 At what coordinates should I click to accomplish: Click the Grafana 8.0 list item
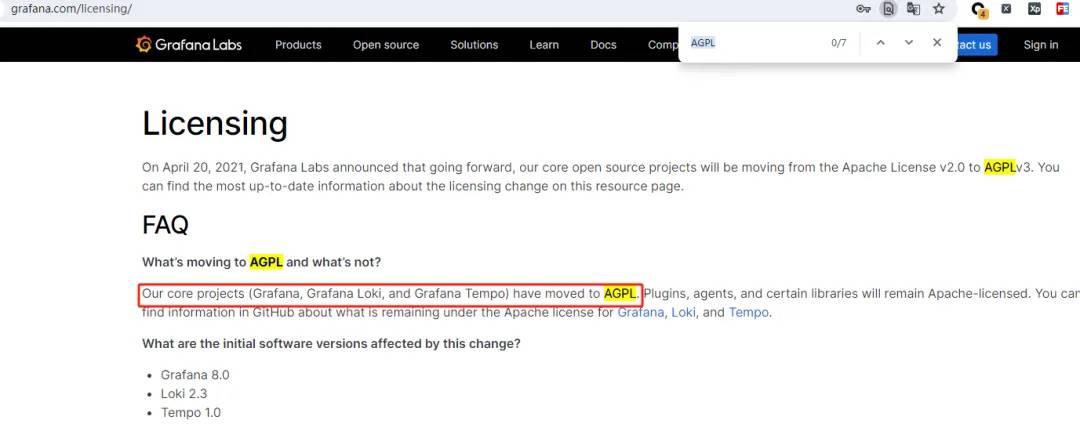pos(195,375)
